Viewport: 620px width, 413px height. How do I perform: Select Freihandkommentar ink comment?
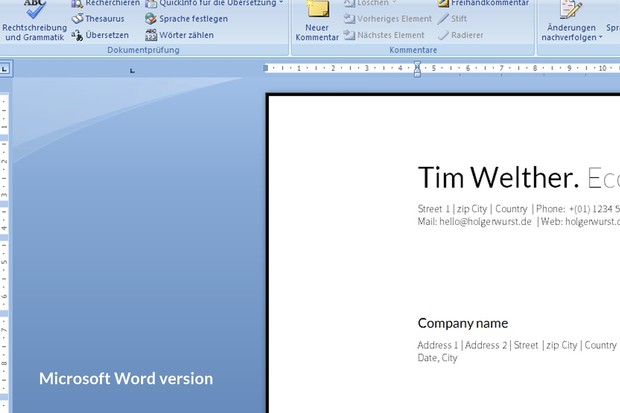click(483, 4)
